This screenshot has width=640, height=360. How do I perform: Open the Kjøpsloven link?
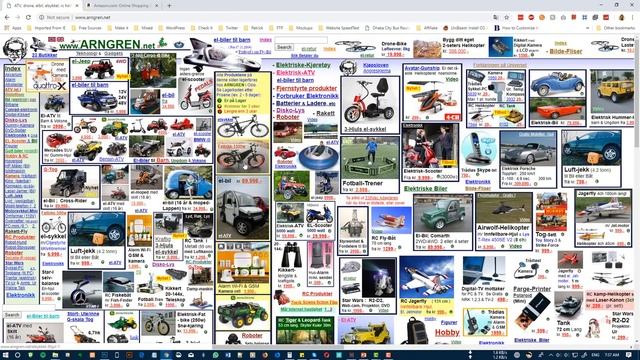pyautogui.click(x=376, y=65)
